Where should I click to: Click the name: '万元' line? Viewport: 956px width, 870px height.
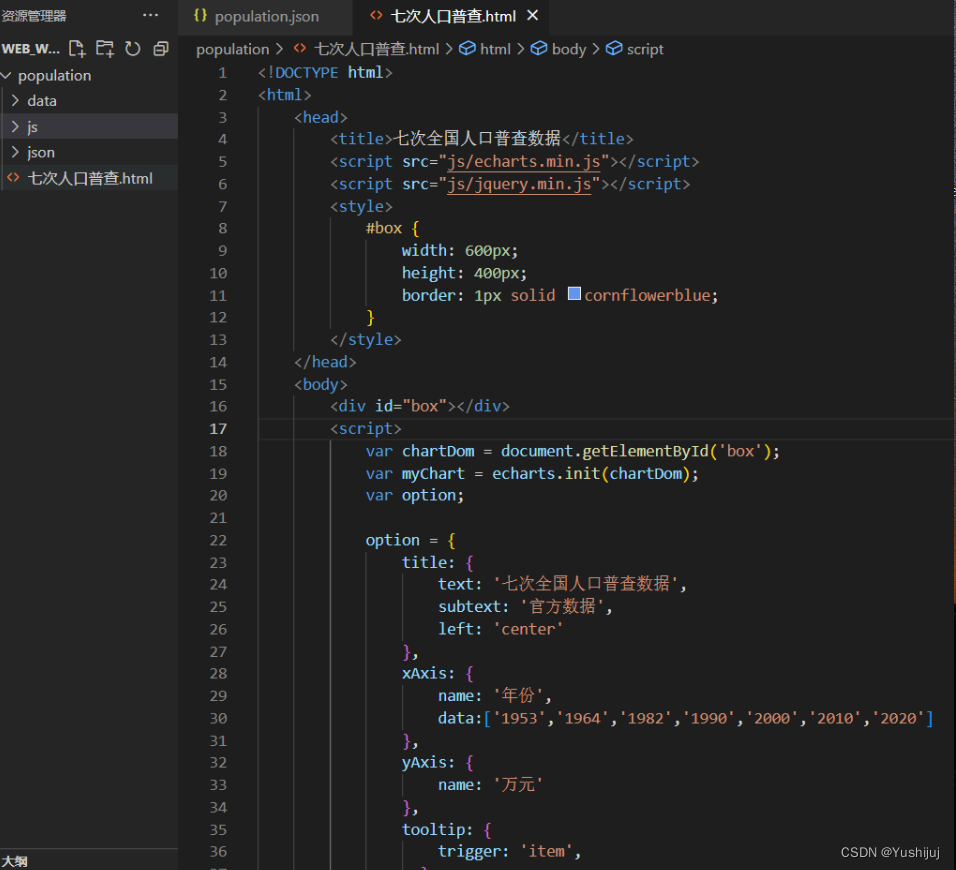click(490, 785)
